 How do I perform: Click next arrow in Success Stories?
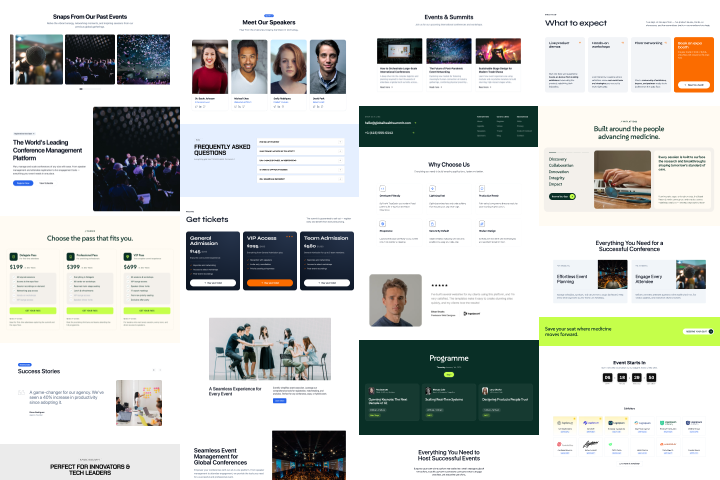(x=160, y=370)
